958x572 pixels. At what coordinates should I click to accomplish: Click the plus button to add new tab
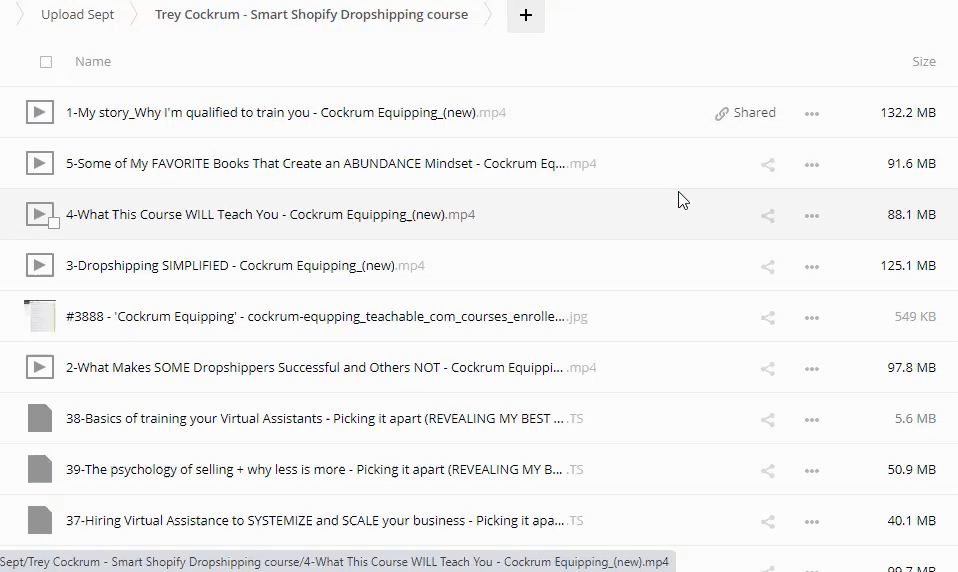526,15
